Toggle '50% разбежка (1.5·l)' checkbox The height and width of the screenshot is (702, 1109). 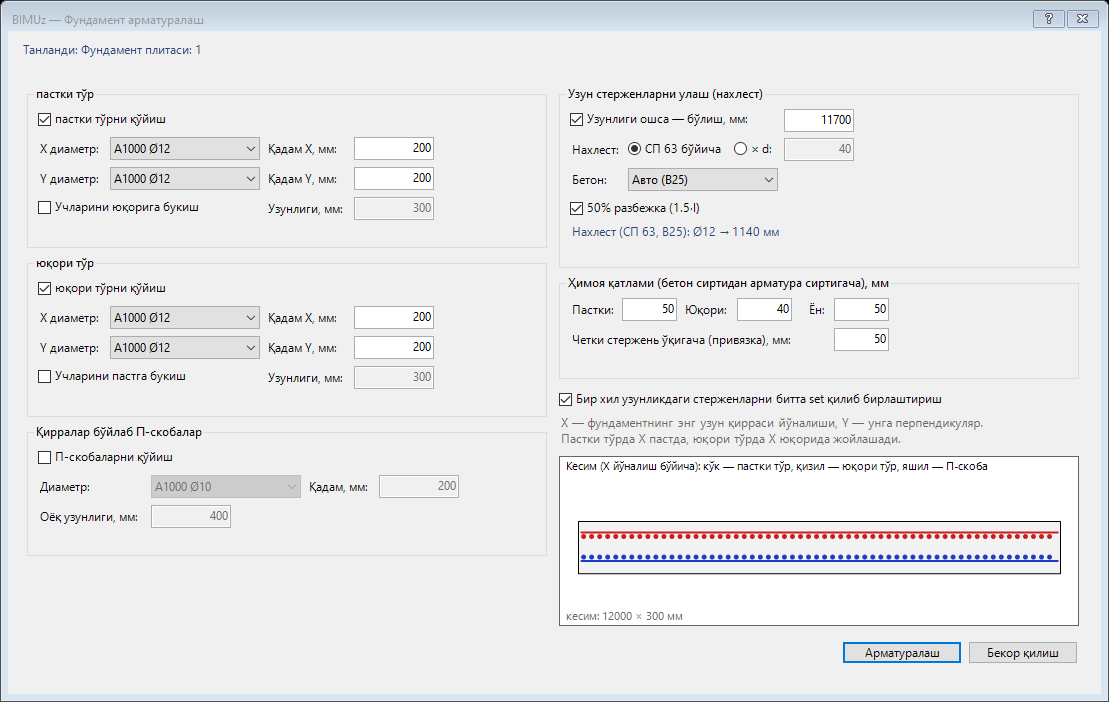click(x=576, y=209)
